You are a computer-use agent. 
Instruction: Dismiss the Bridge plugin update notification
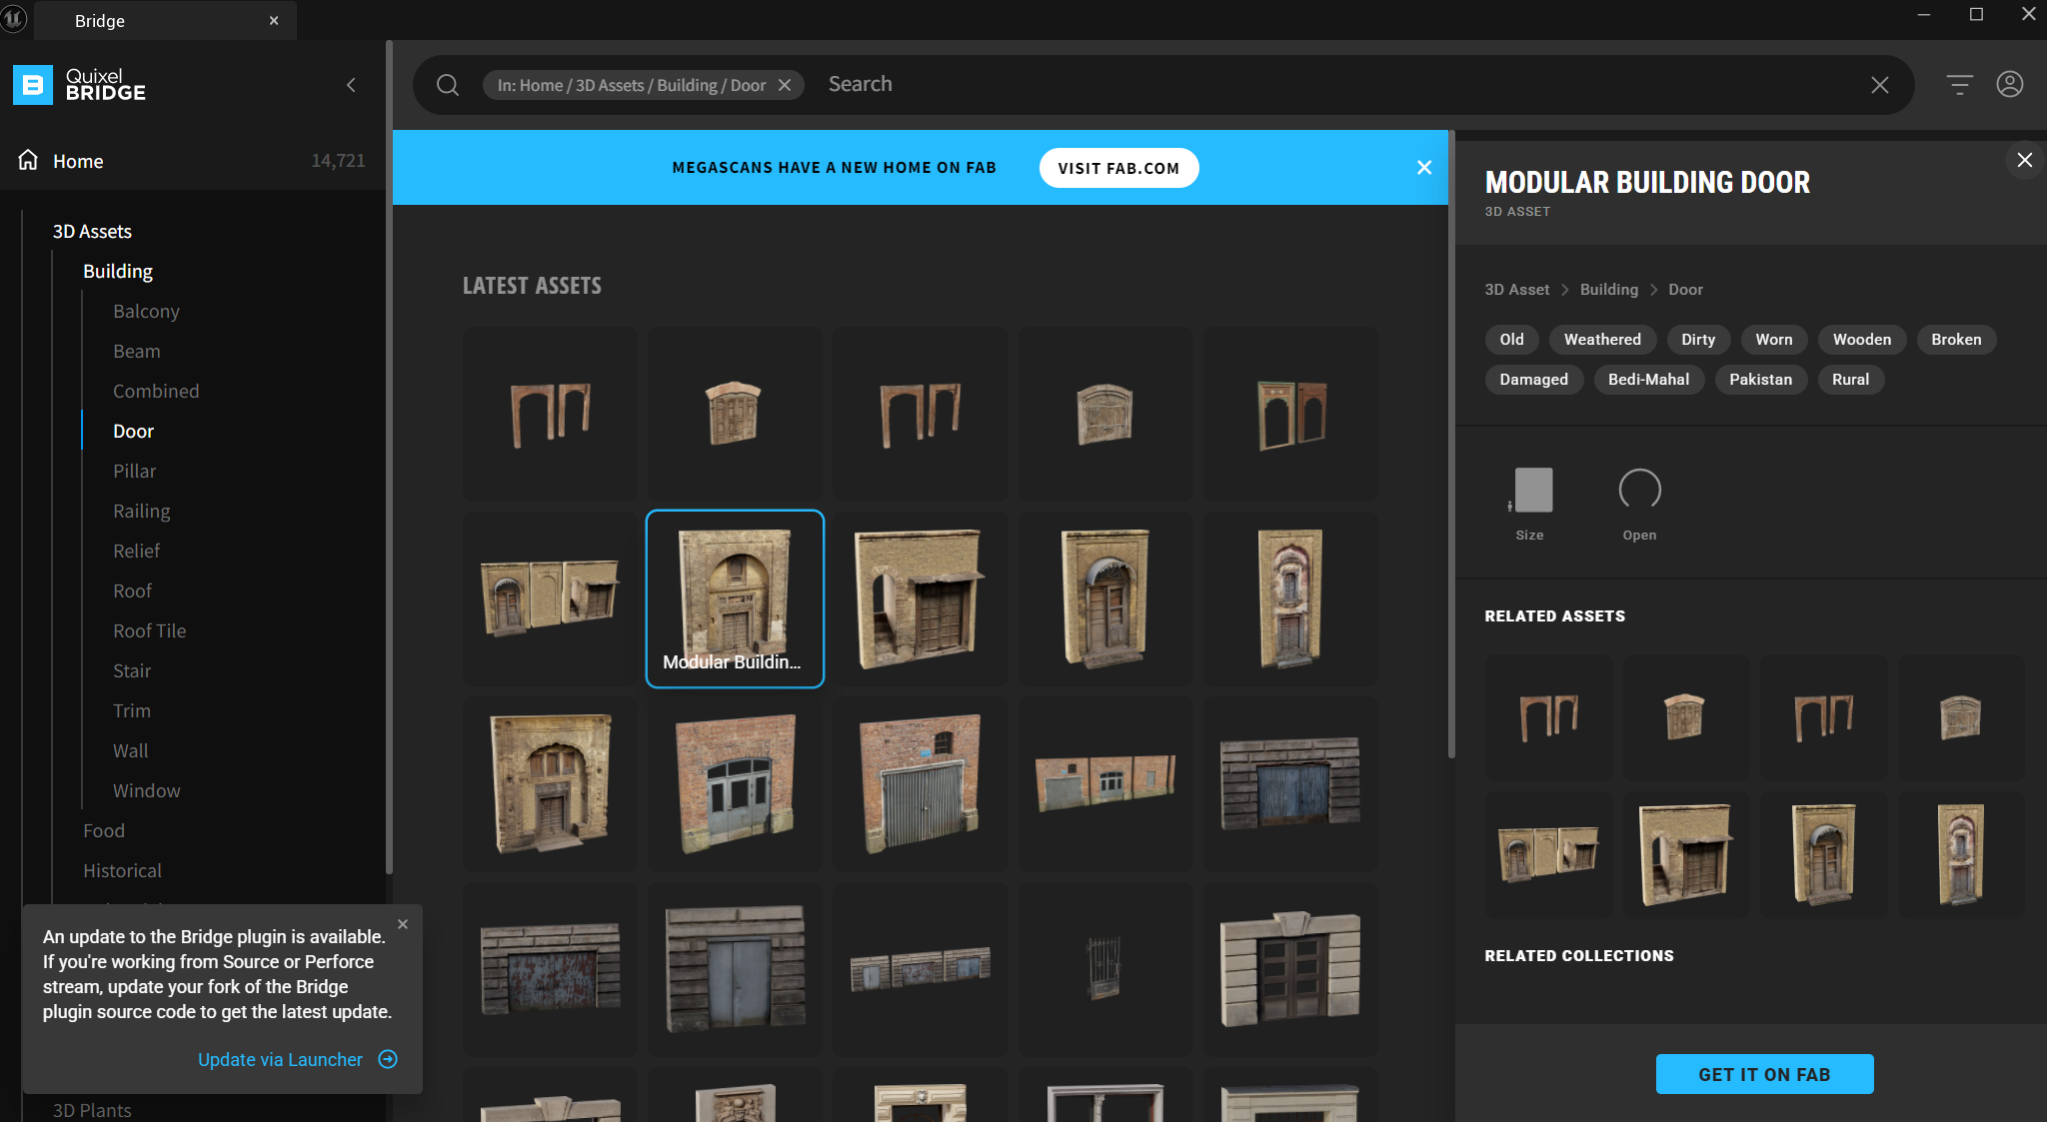pos(403,924)
